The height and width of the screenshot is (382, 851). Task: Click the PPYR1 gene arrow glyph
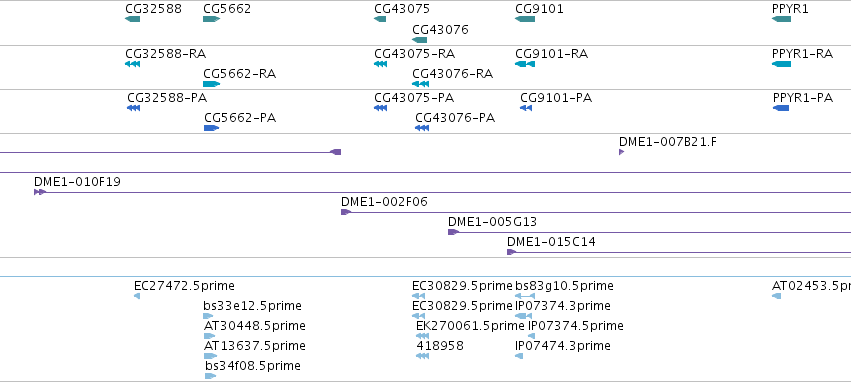(781, 19)
